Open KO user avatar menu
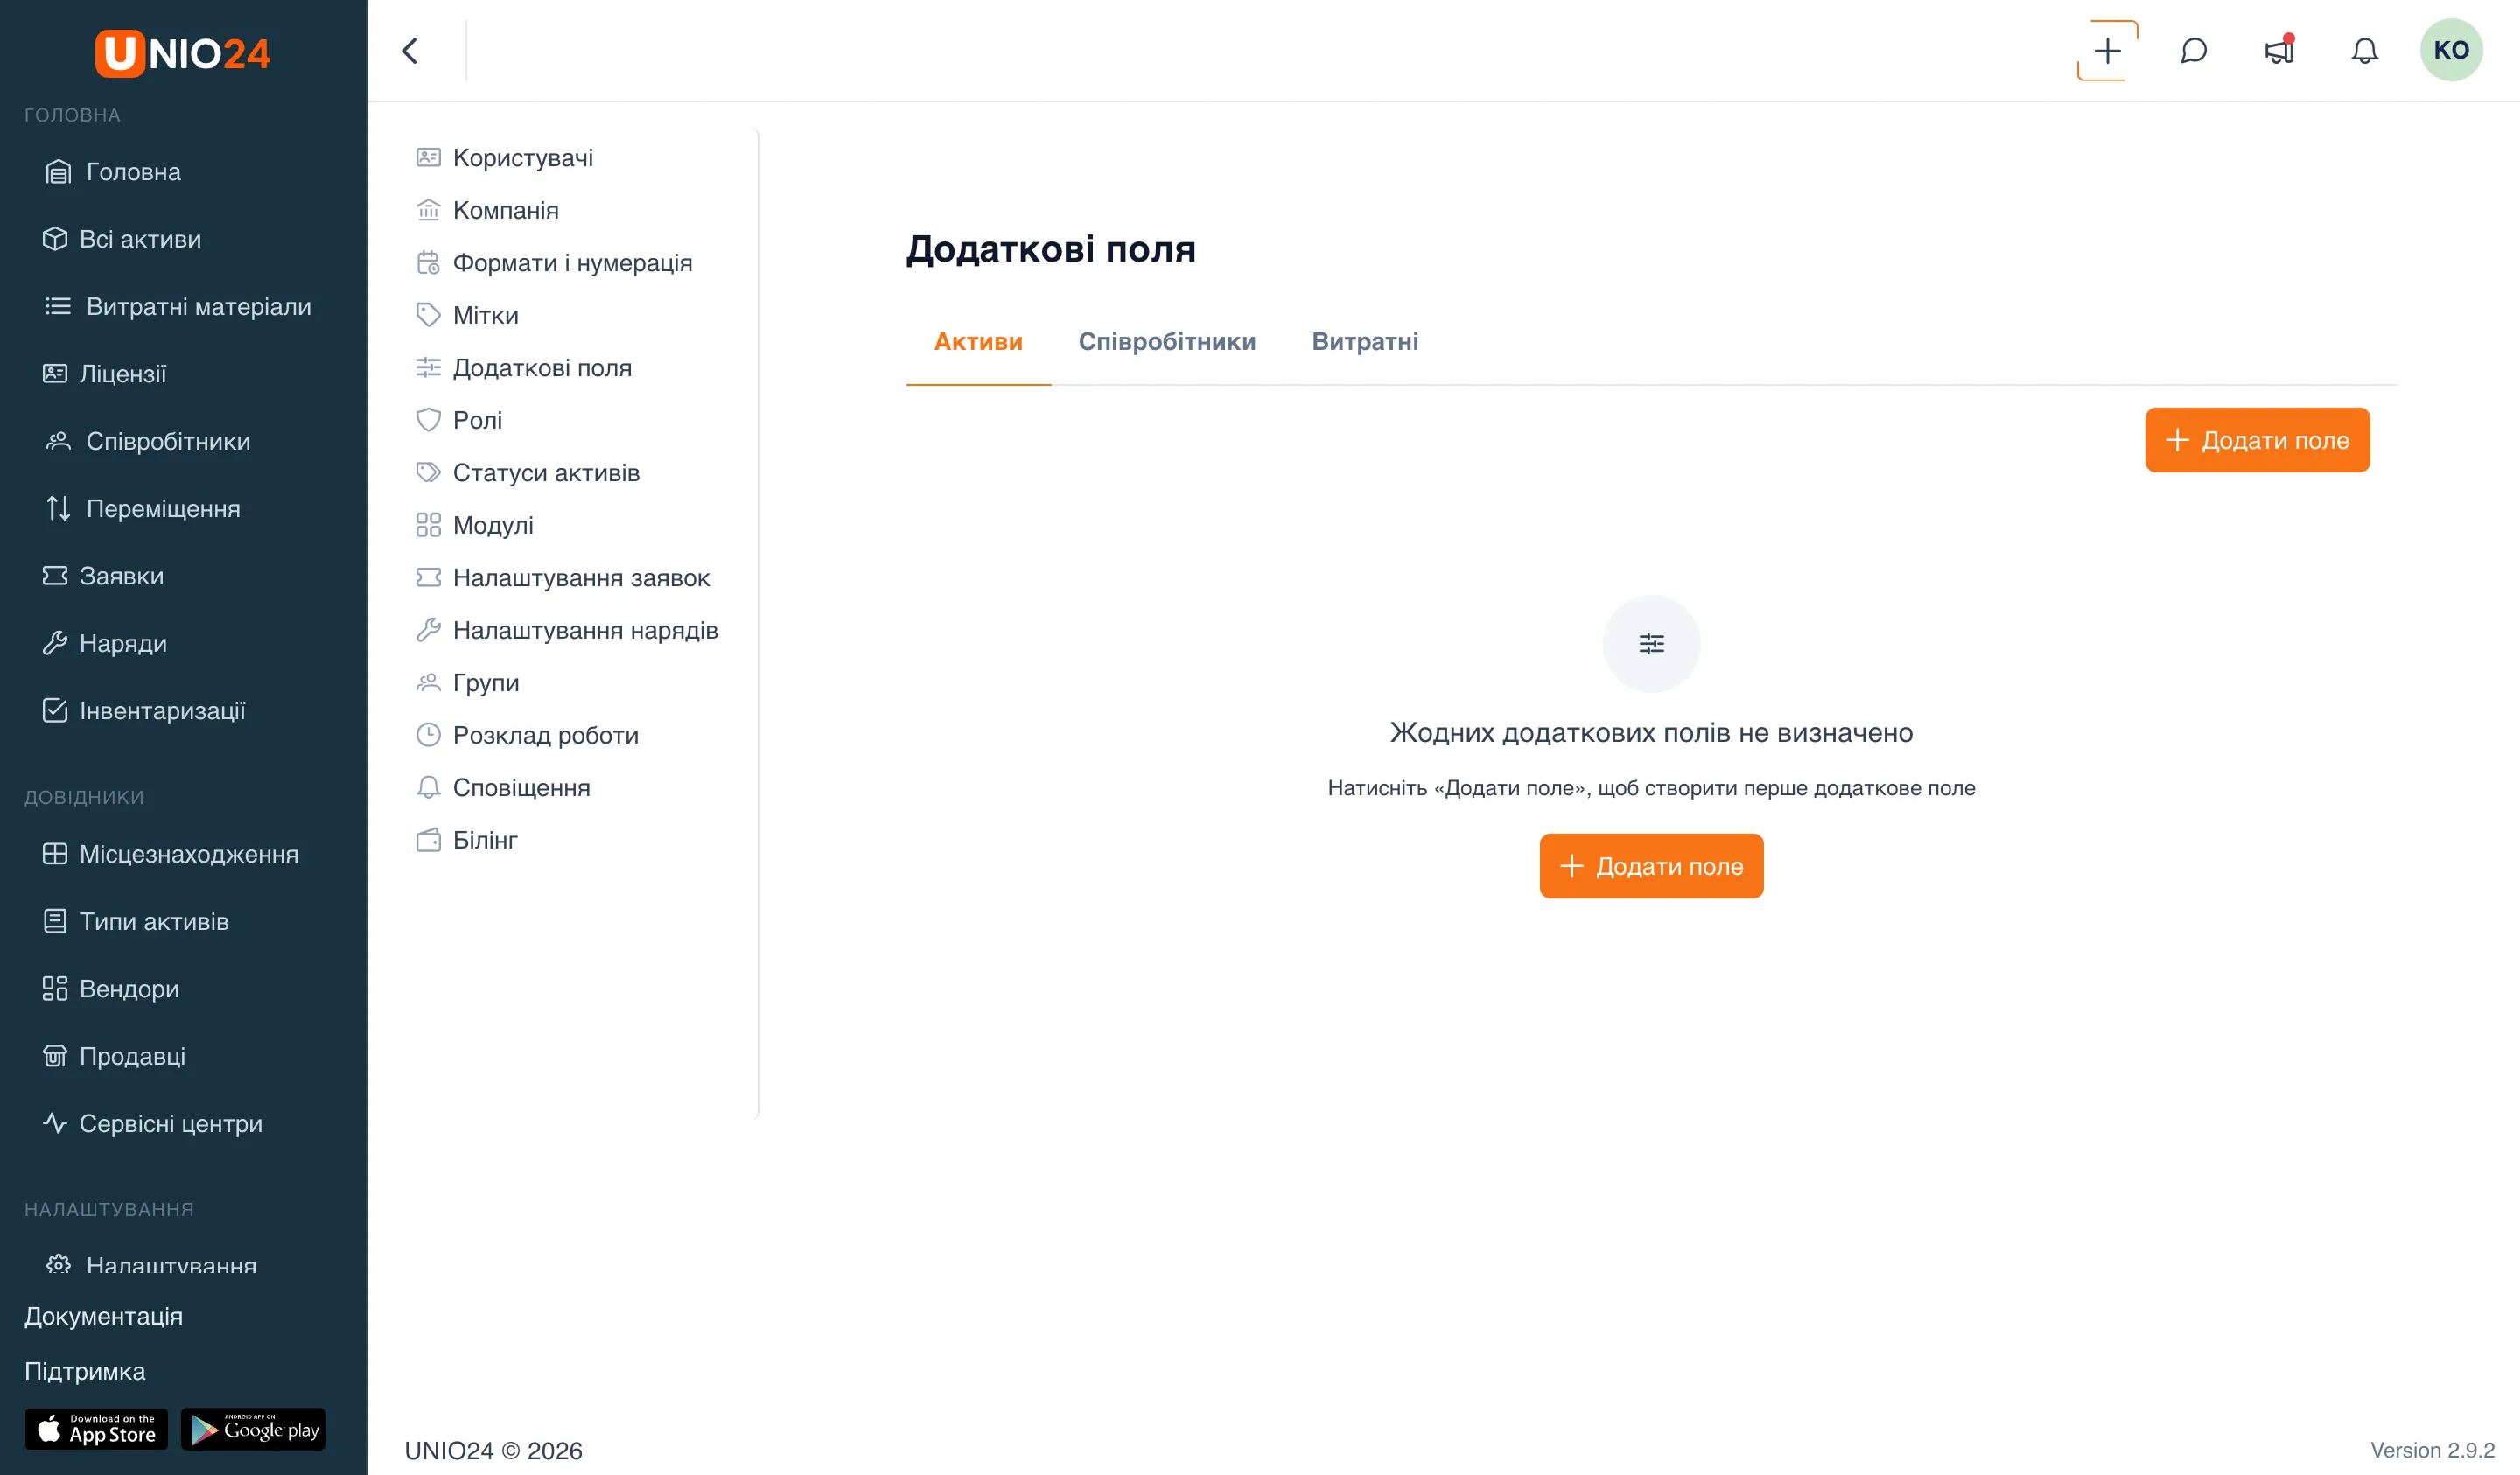Screen dimensions: 2520x1475 [2451, 50]
